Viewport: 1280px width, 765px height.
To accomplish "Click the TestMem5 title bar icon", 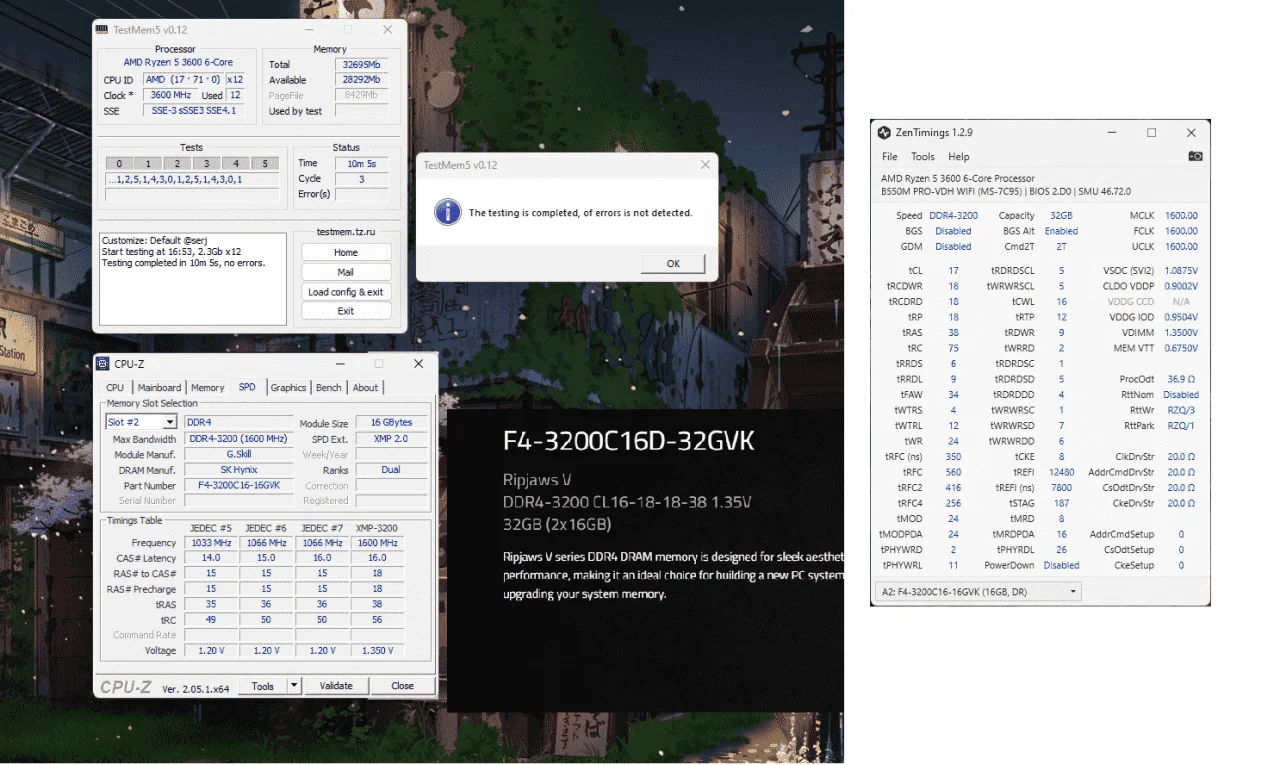I will pyautogui.click(x=101, y=29).
